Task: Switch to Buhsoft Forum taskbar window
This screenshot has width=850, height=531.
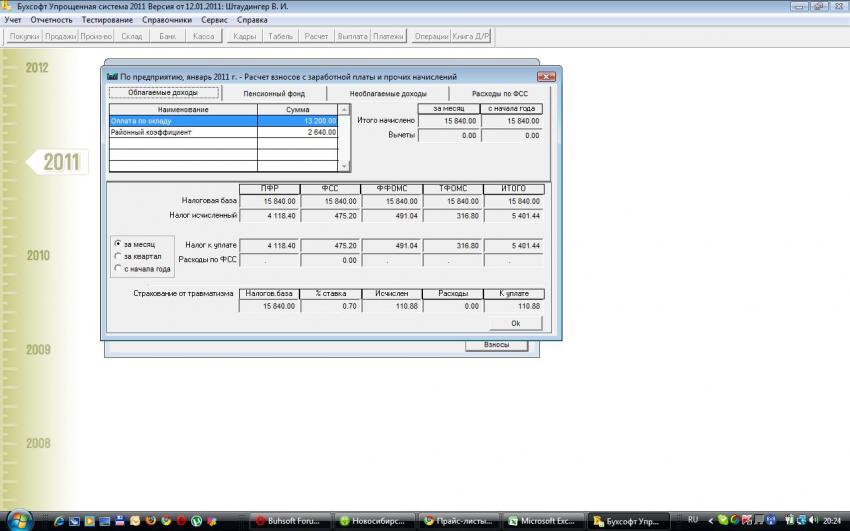Action: tap(288, 521)
